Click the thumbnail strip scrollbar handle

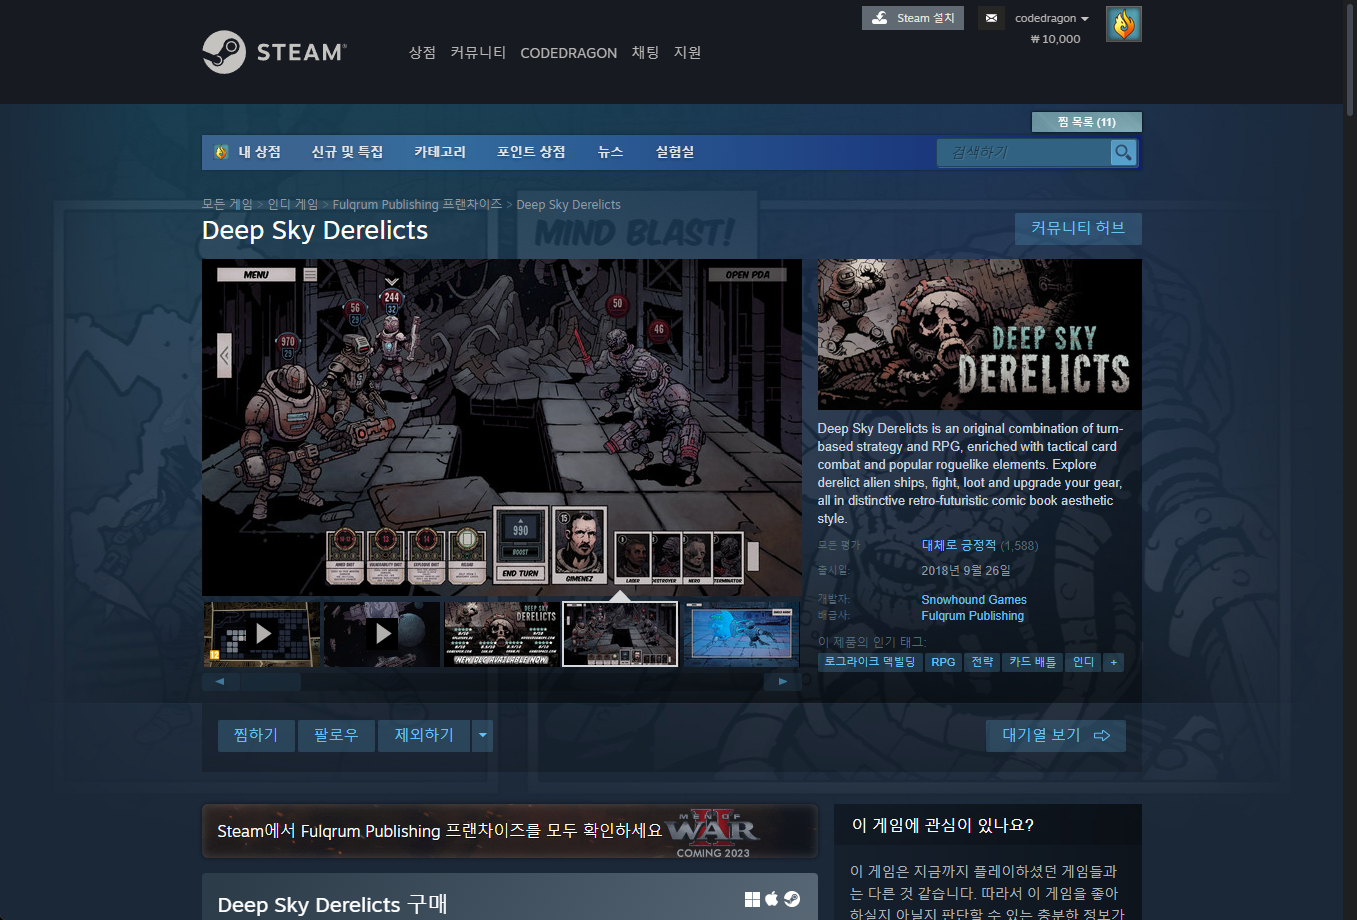pos(270,681)
